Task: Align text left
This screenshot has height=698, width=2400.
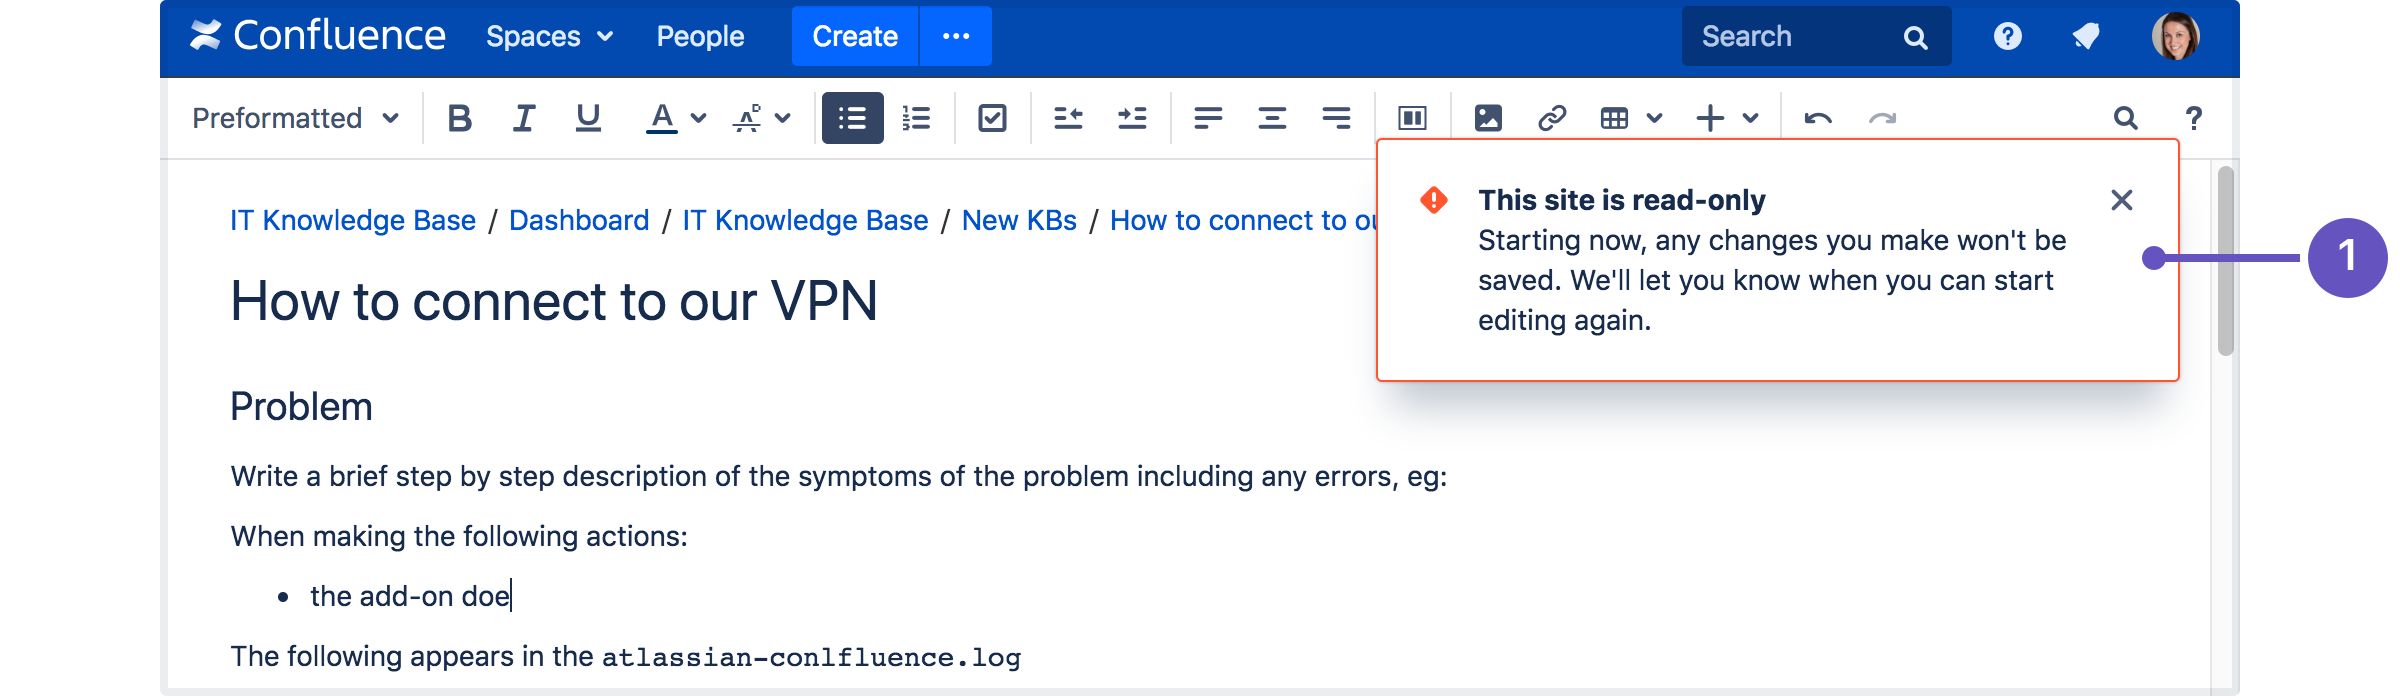Action: click(x=1208, y=118)
